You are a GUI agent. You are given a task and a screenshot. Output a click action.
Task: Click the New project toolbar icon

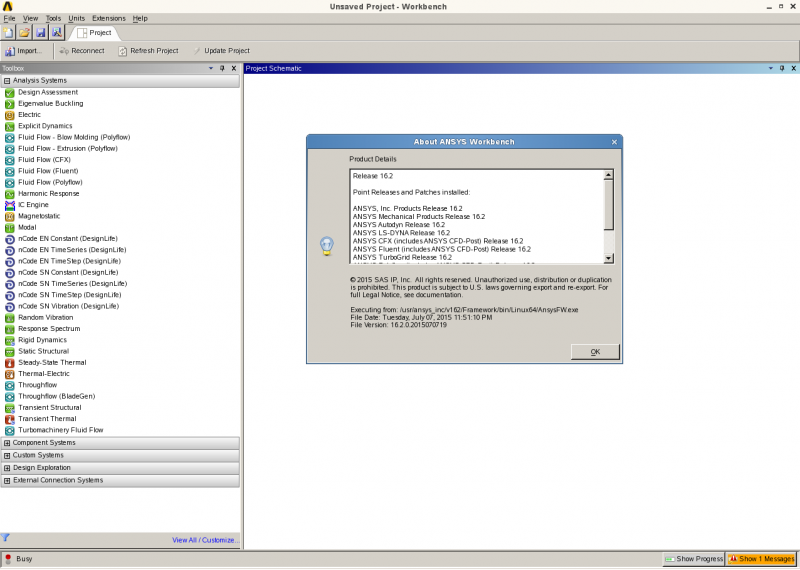(x=8, y=33)
